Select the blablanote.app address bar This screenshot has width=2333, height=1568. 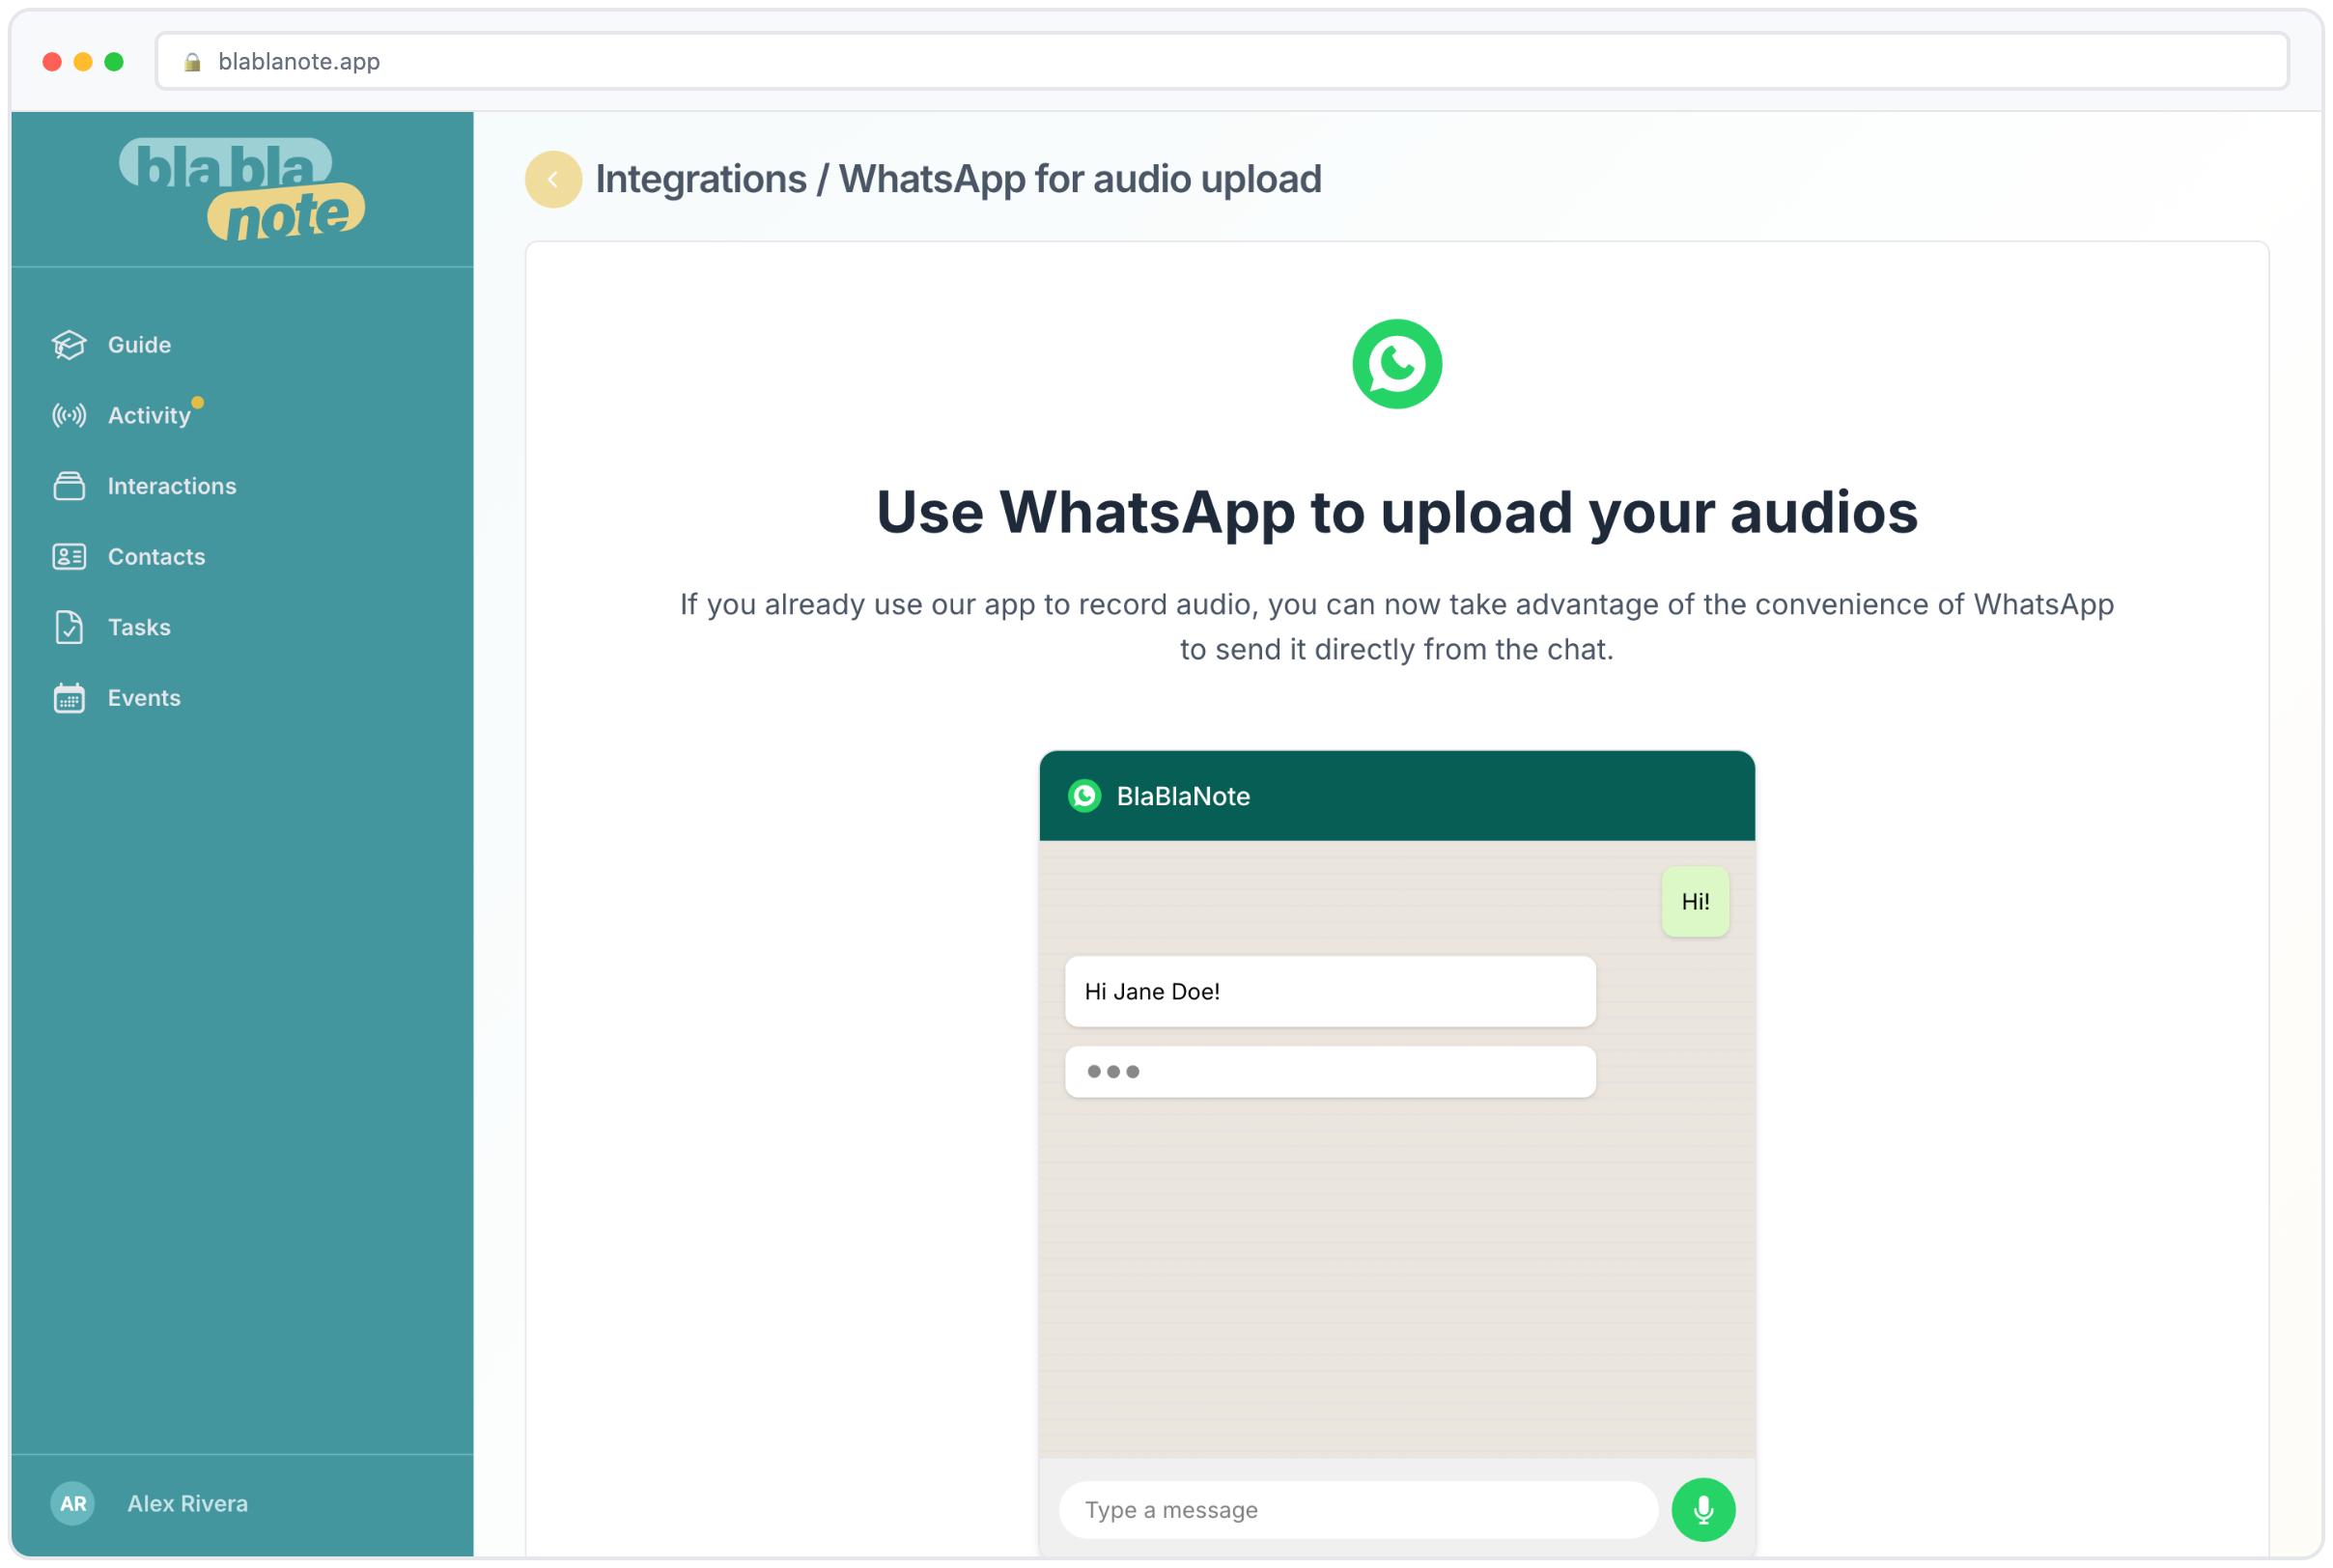tap(300, 61)
